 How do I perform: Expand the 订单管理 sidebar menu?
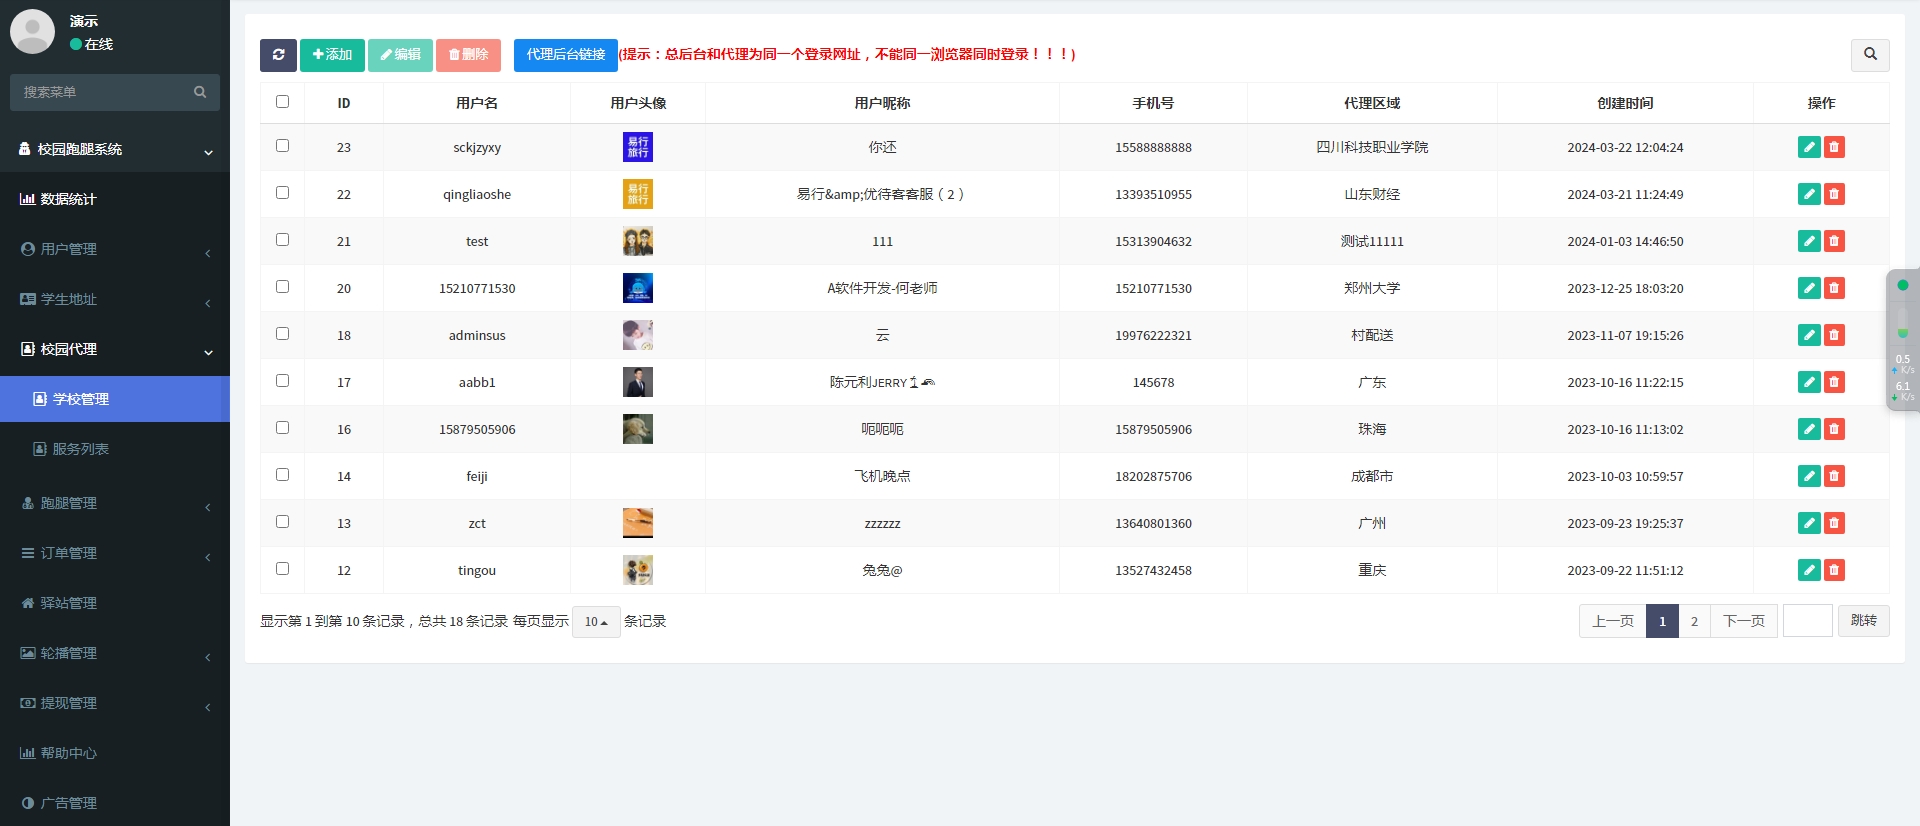click(x=115, y=553)
